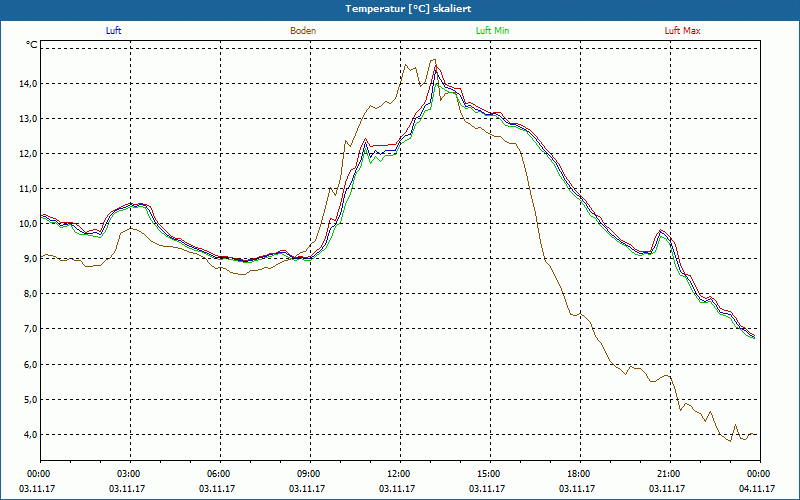Click the '8,0' y-axis value
This screenshot has height=500, width=800.
pyautogui.click(x=30, y=294)
